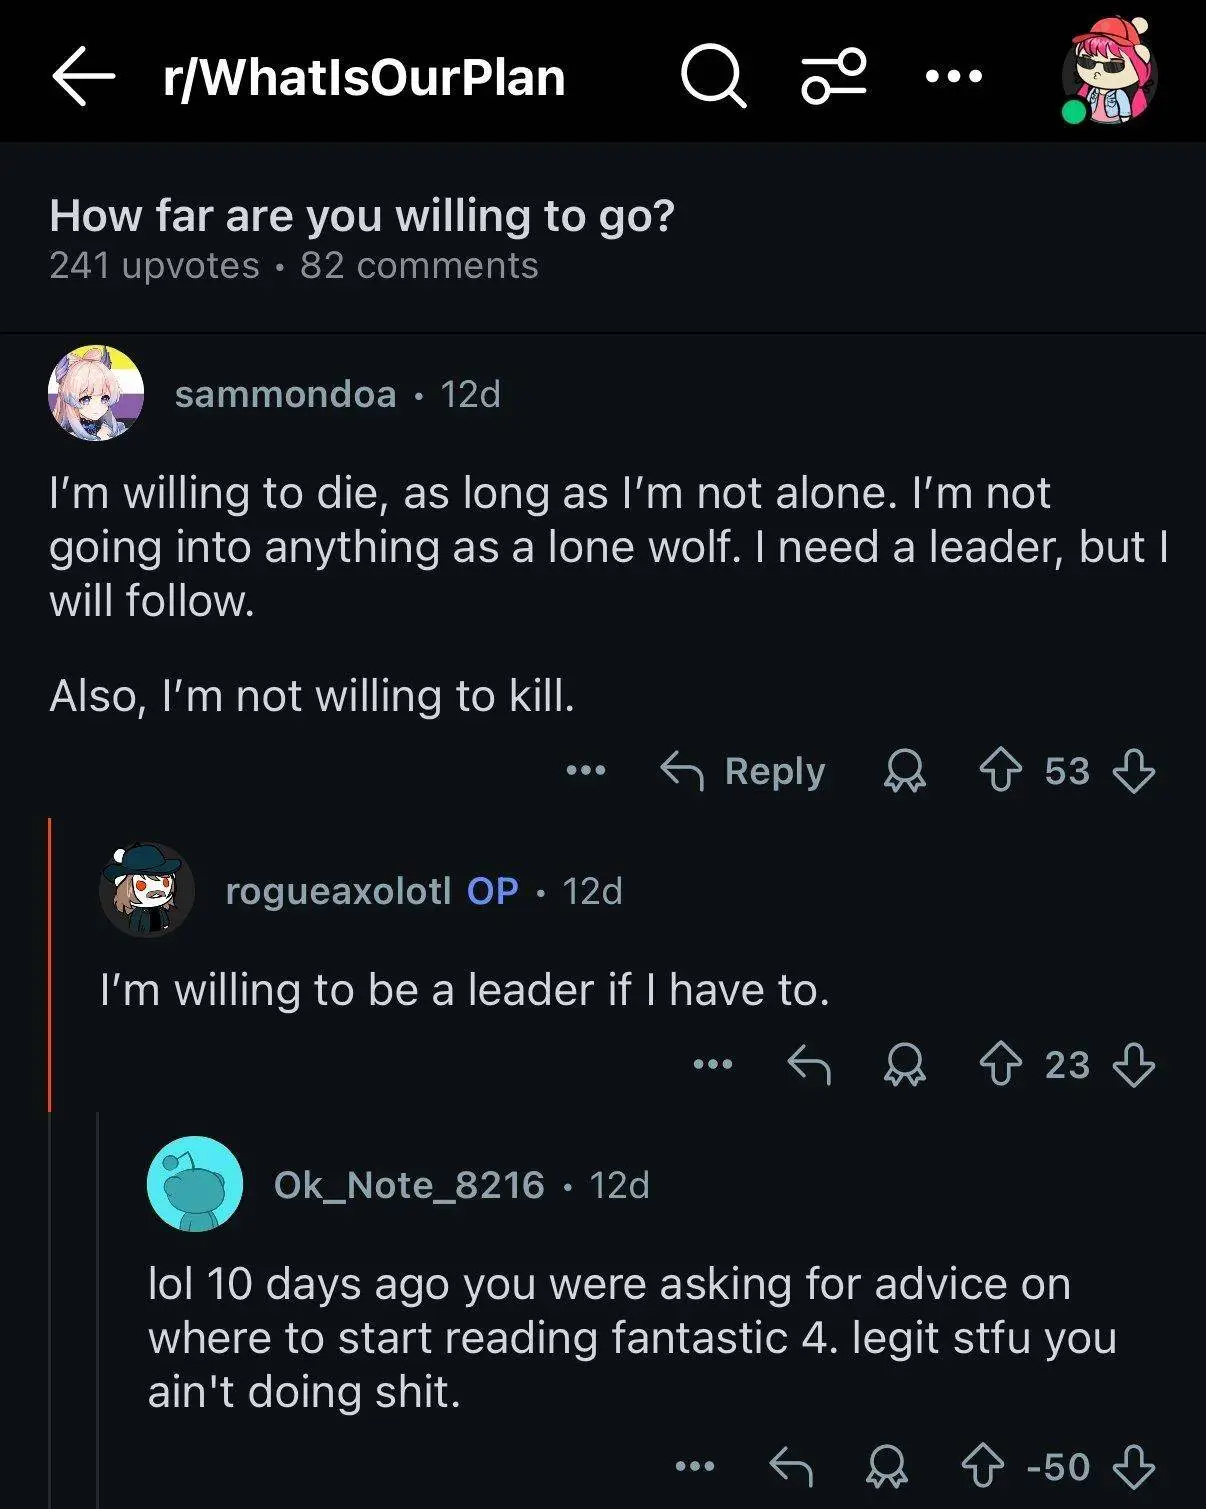
Task: Upvote rogueaxolotl's reply
Action: click(x=1000, y=1064)
